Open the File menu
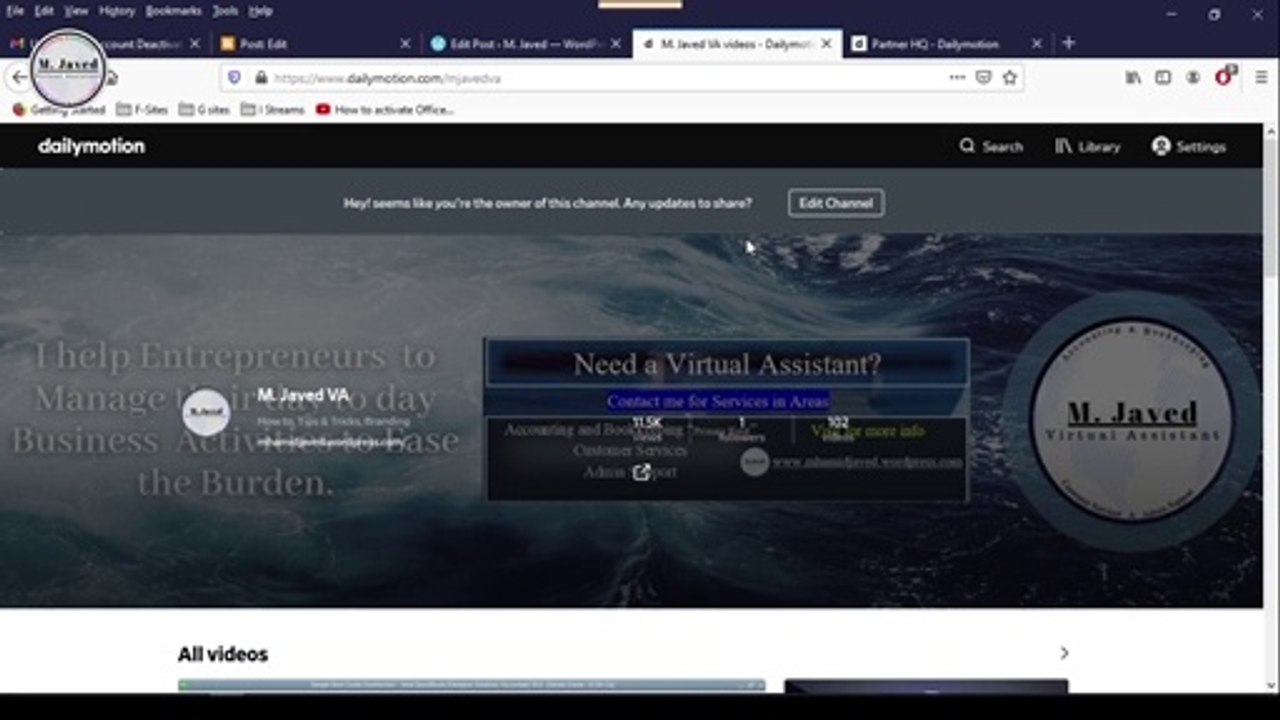The width and height of the screenshot is (1280, 720). click(15, 10)
